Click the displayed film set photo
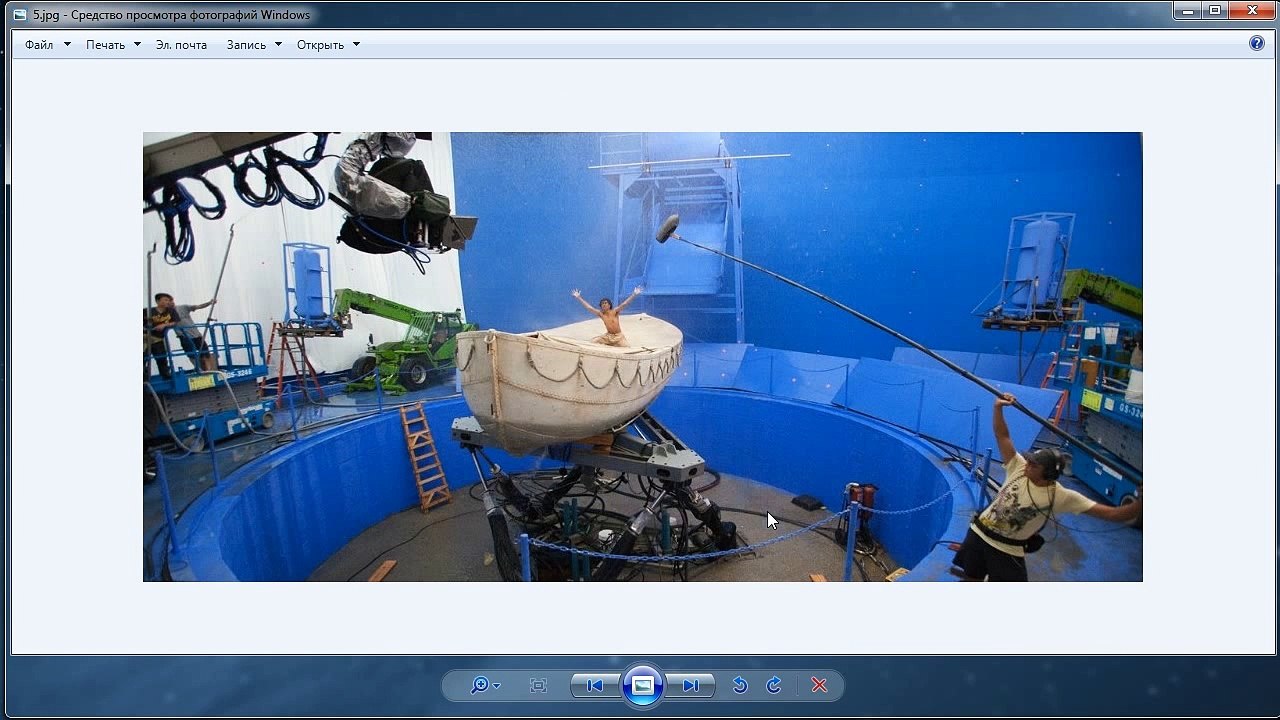1280x720 pixels. tap(642, 357)
